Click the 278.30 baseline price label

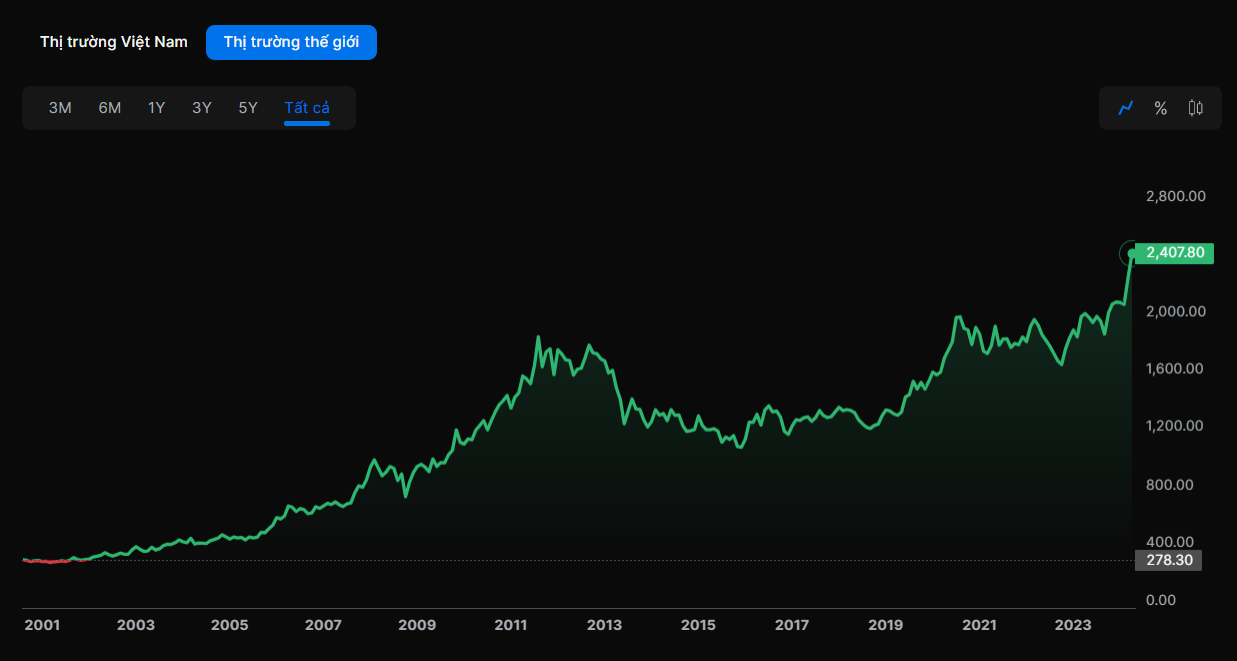coord(1169,560)
